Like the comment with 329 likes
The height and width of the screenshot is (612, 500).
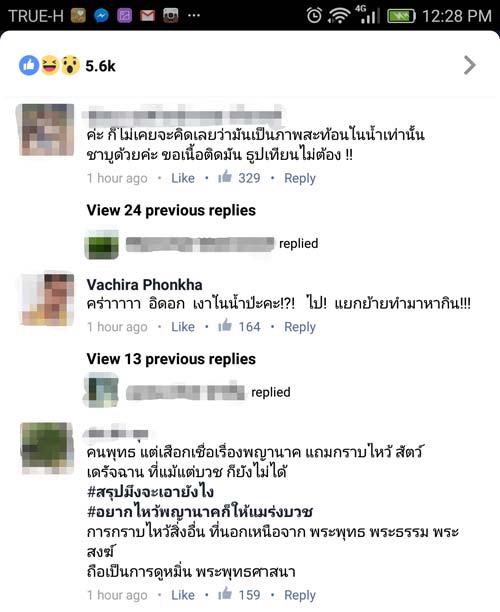(x=183, y=178)
